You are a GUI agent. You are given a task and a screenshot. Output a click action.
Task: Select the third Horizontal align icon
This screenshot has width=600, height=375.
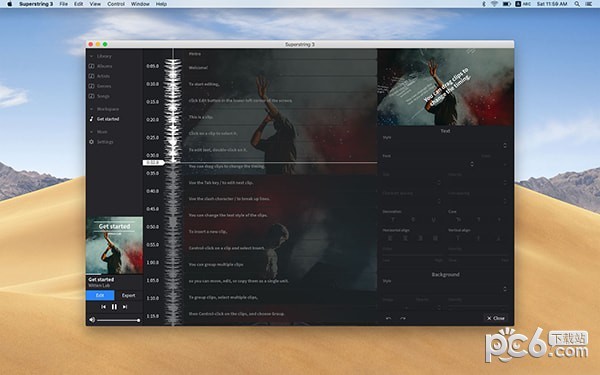[x=420, y=238]
